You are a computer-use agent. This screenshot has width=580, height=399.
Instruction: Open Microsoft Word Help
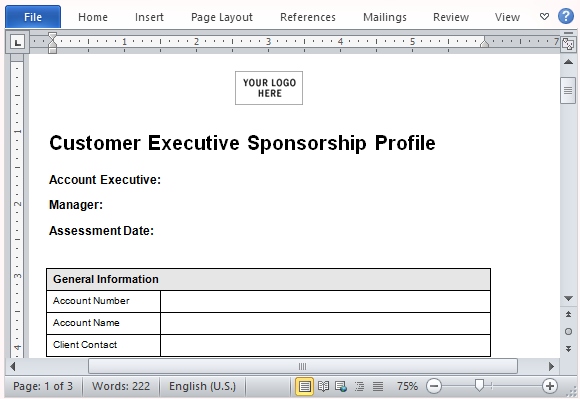(x=566, y=17)
